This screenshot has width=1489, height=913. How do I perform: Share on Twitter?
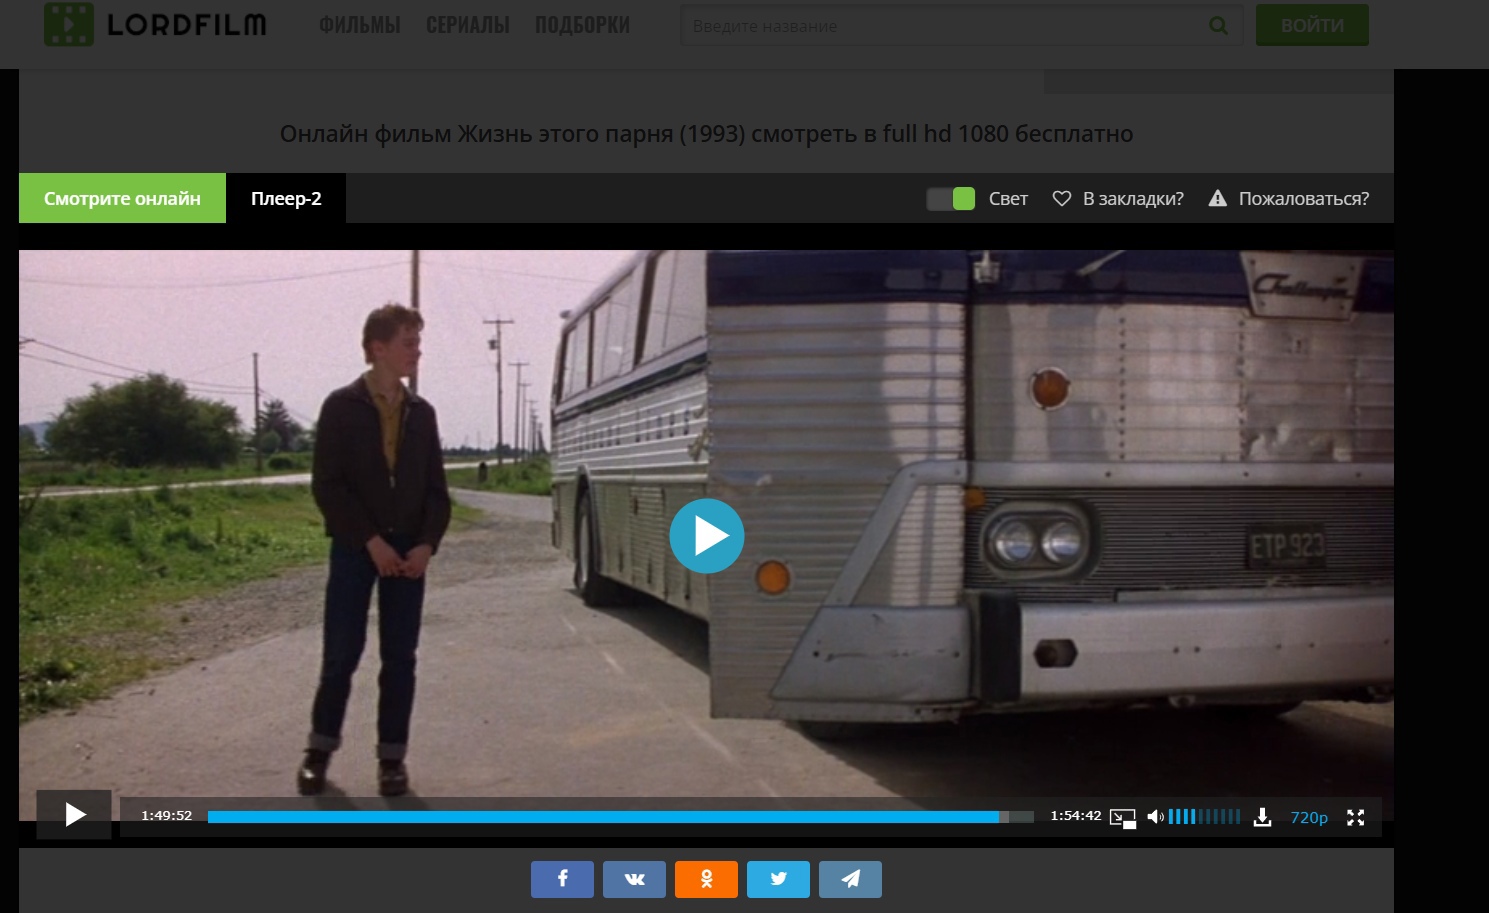(x=778, y=879)
